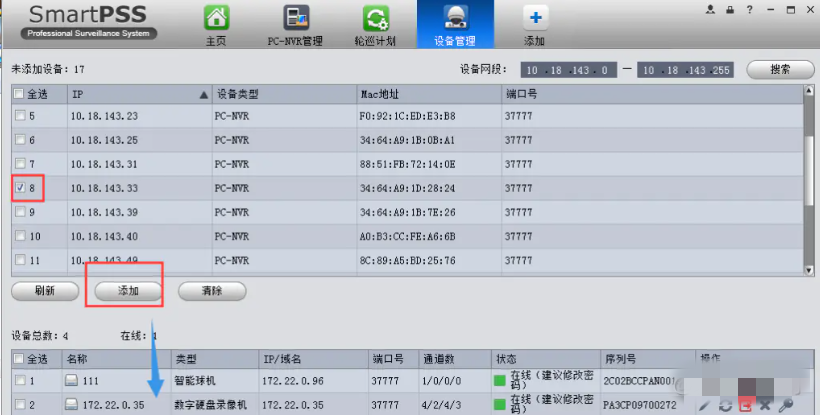The height and width of the screenshot is (415, 820).
Task: Click 添加 button to add selected device
Action: tap(128, 291)
